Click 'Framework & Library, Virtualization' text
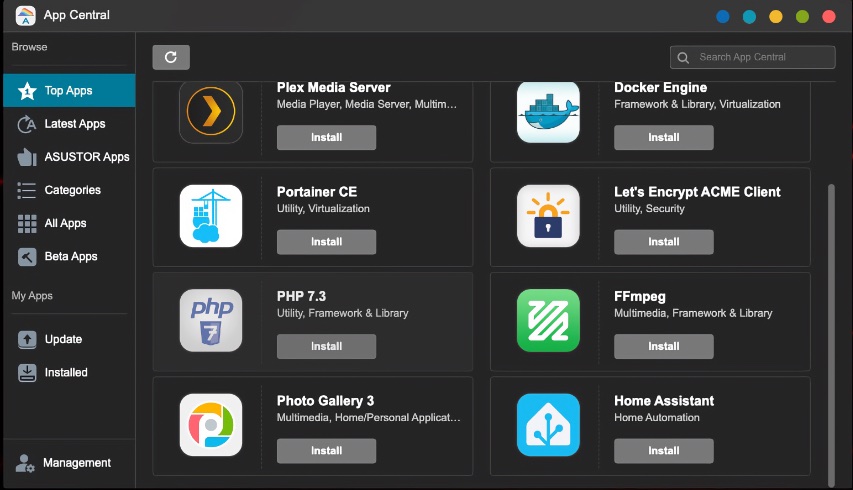The height and width of the screenshot is (490, 853). coord(697,104)
